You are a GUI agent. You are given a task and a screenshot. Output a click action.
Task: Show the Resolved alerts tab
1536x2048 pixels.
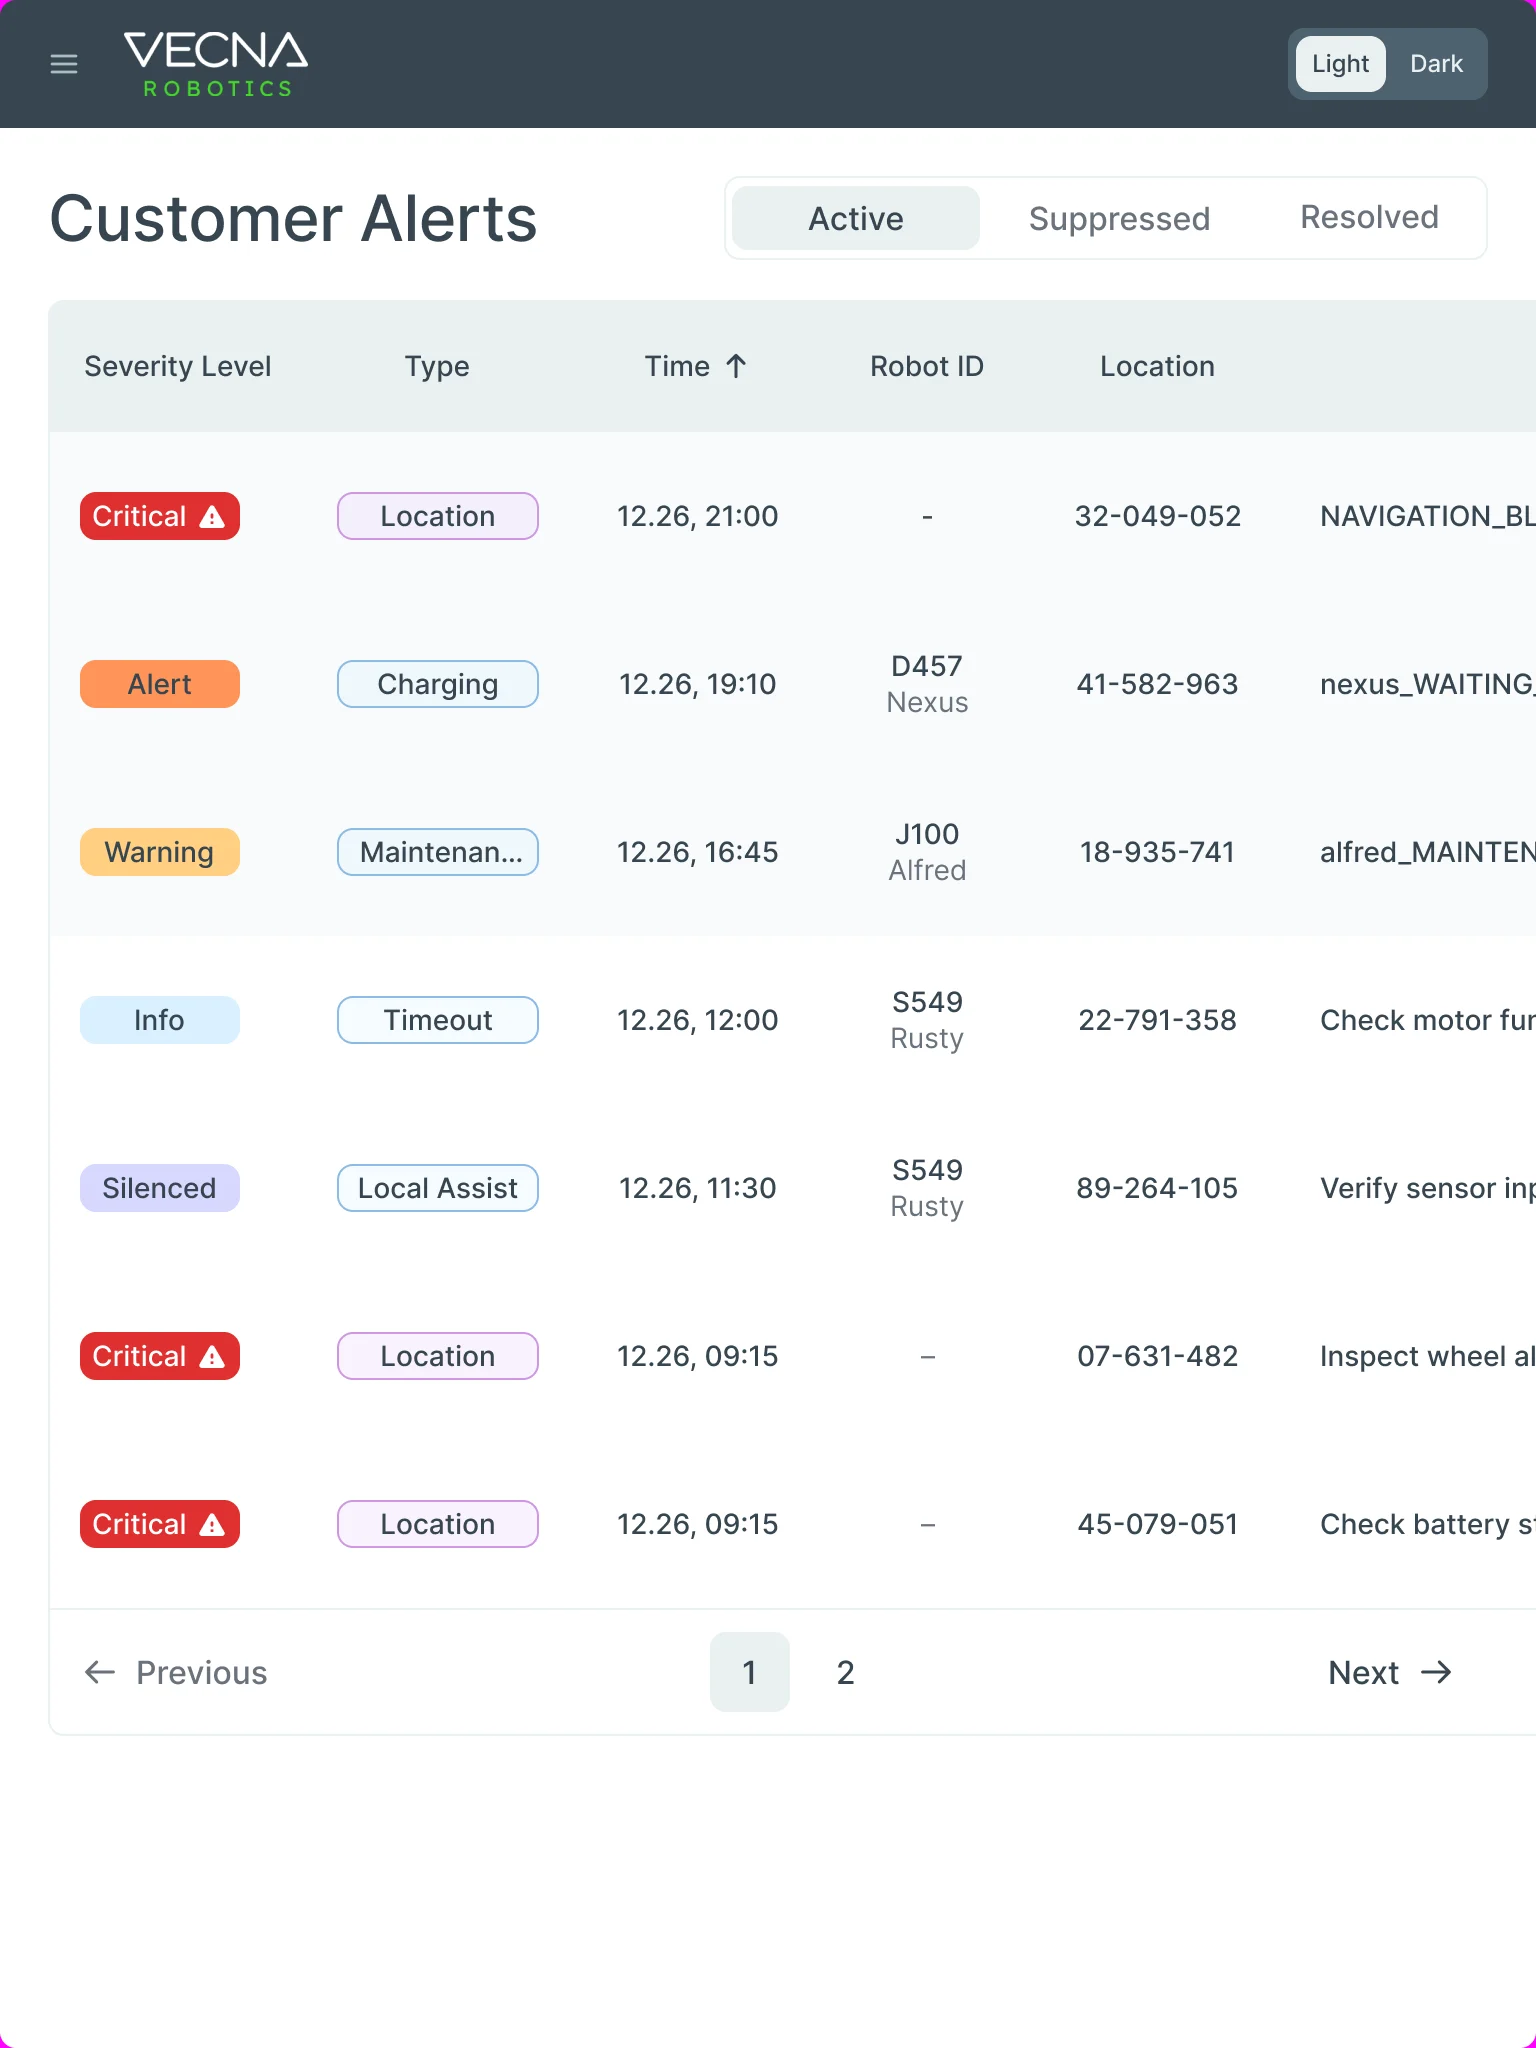click(x=1369, y=218)
